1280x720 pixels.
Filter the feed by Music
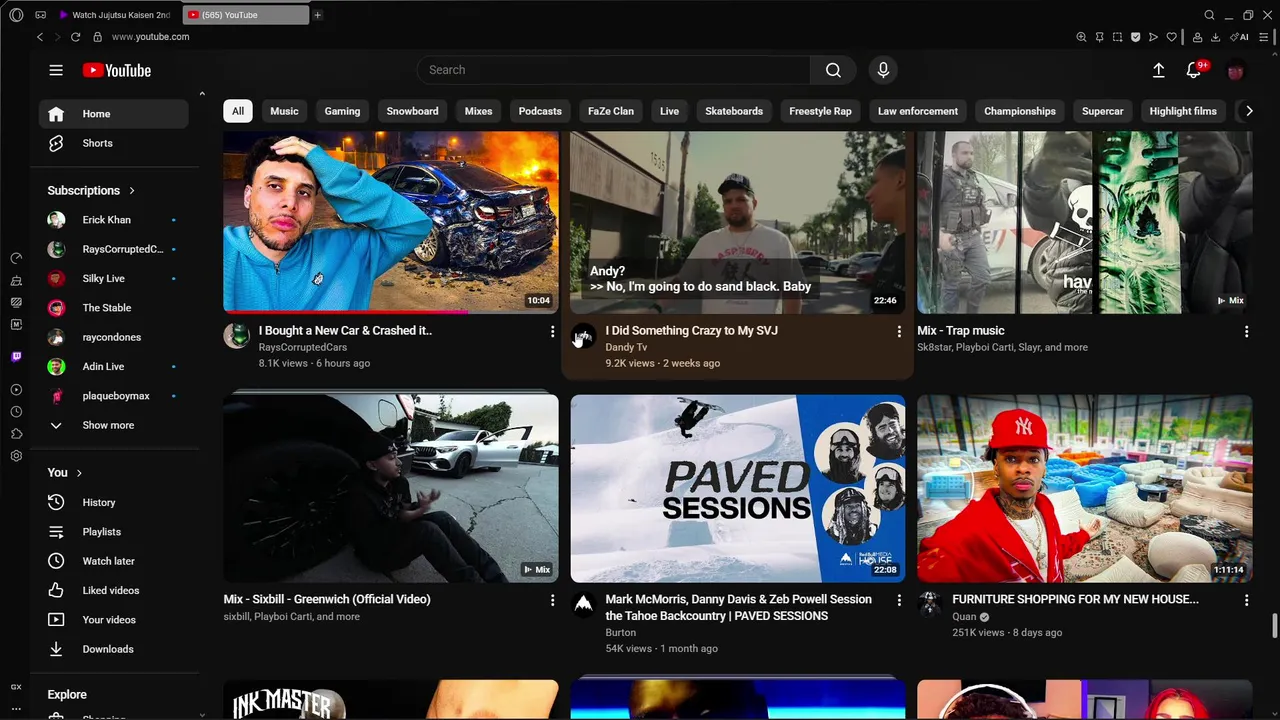[284, 111]
